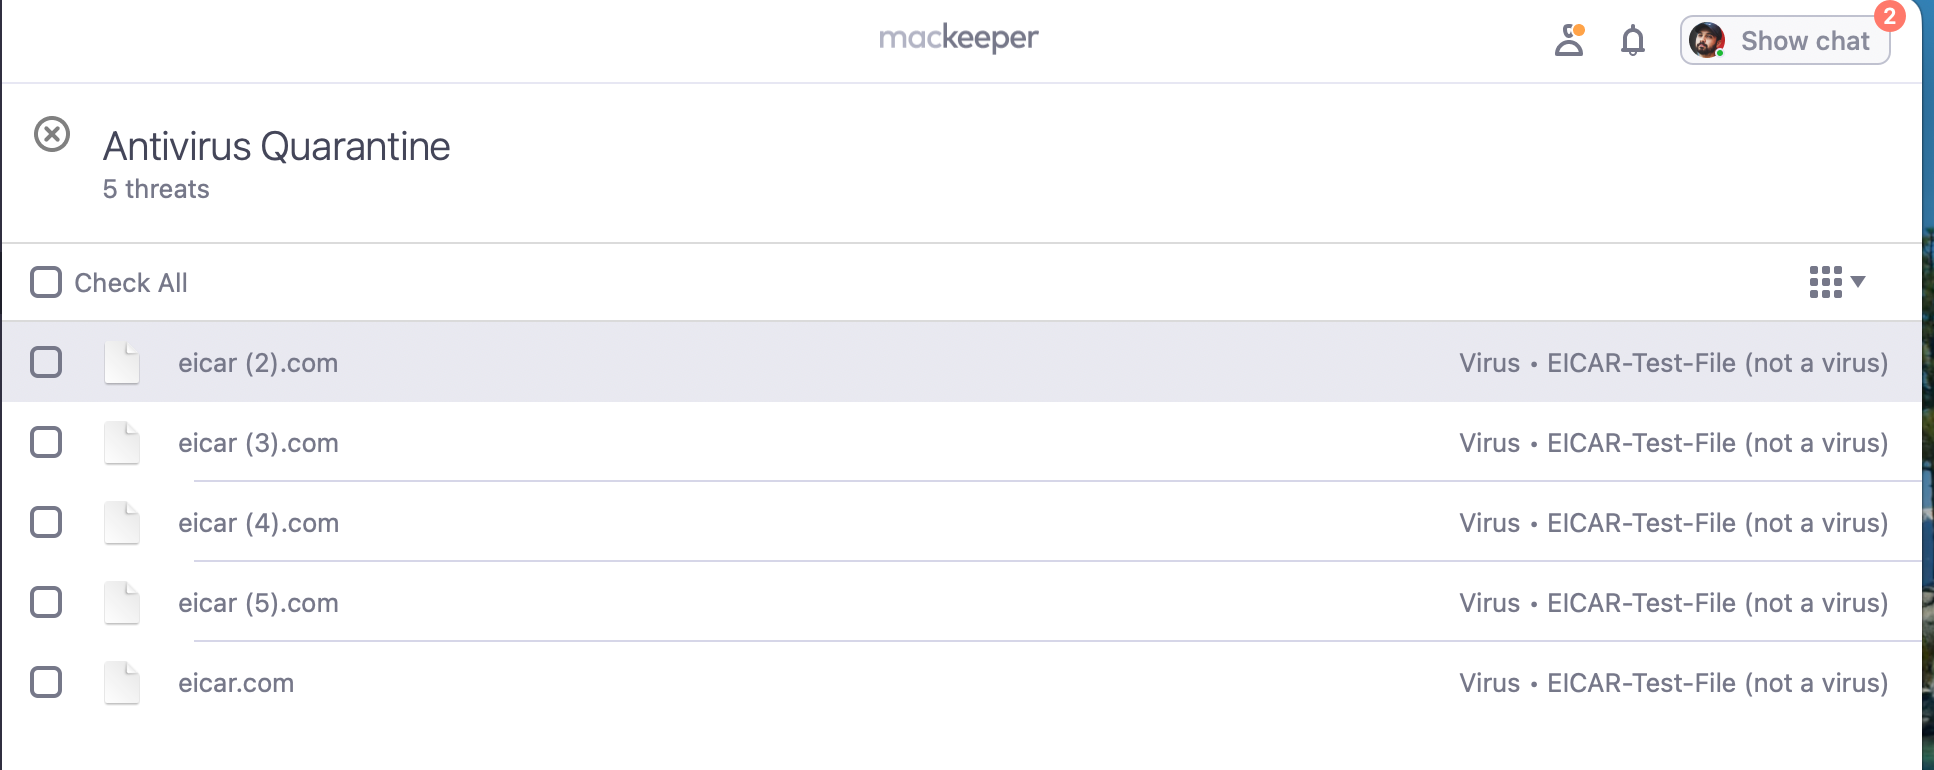Click the Show chat button
This screenshot has height=770, width=1934.
click(1785, 41)
